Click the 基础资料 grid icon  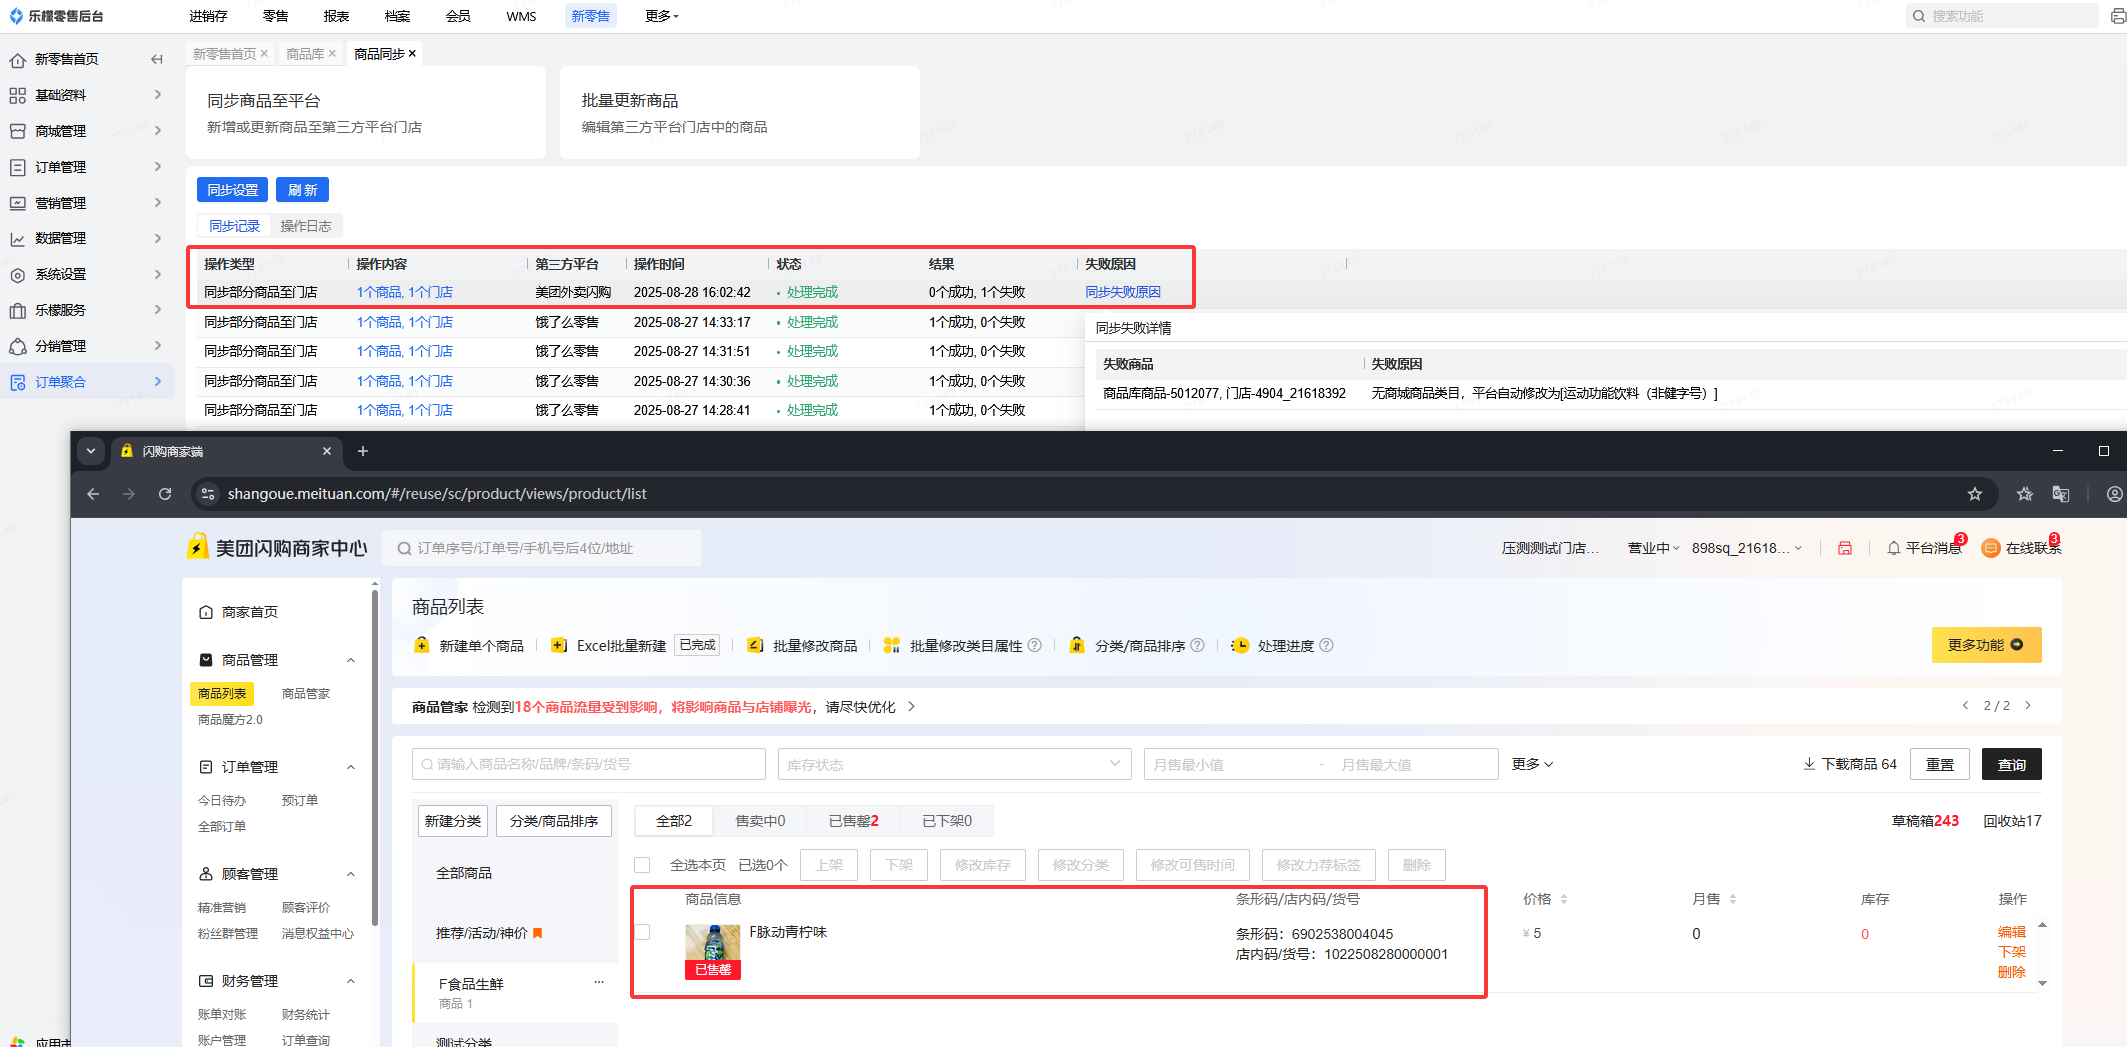[17, 95]
